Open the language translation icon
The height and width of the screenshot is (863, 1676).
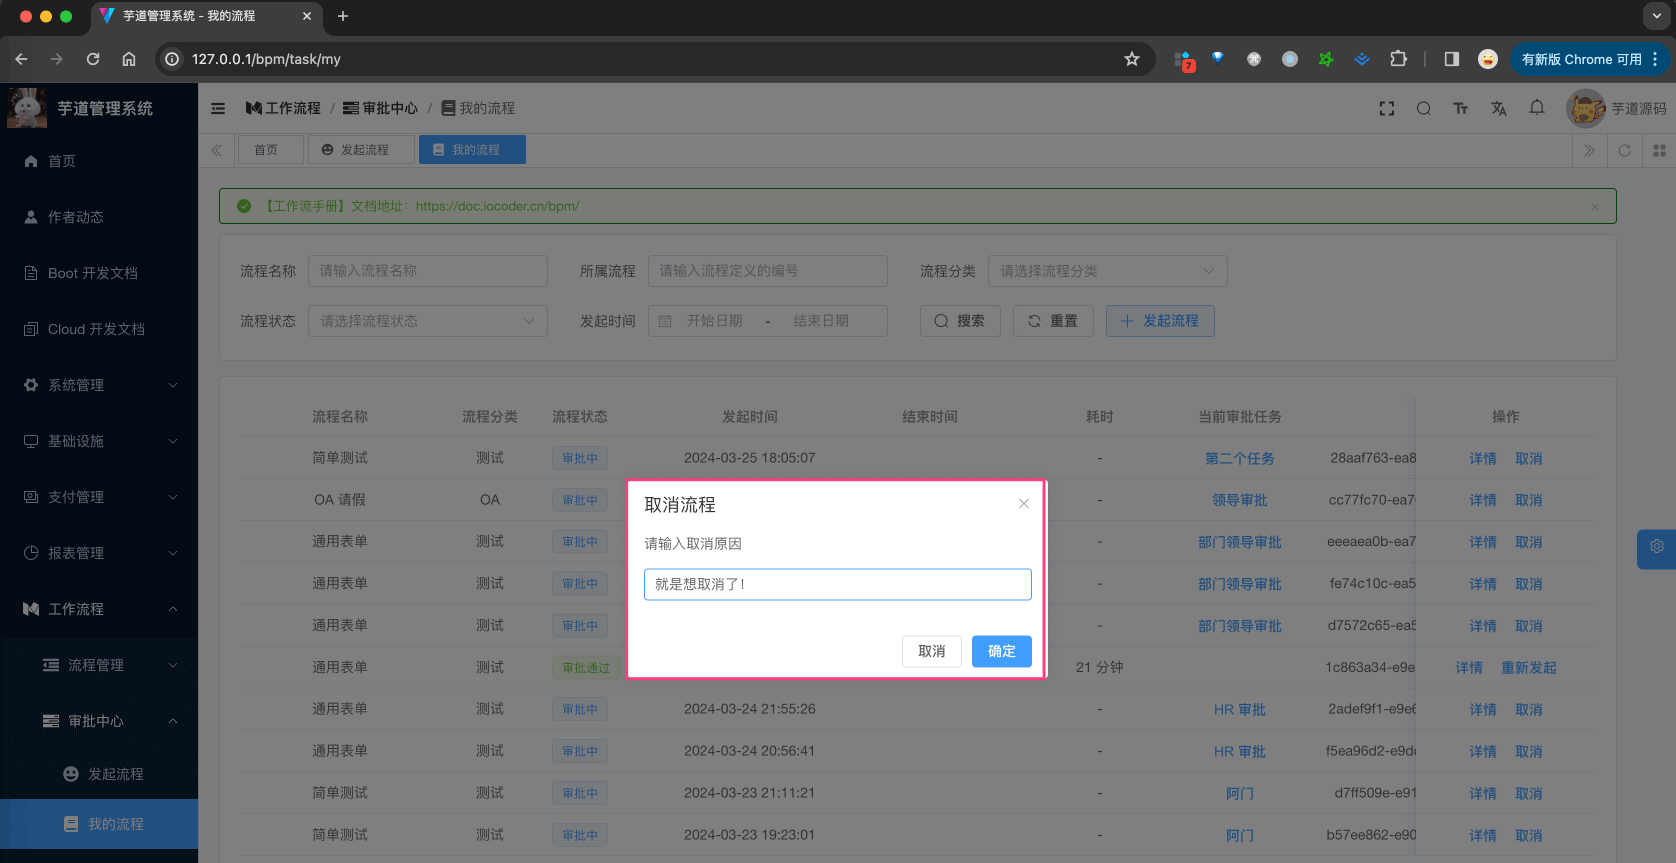click(x=1498, y=108)
